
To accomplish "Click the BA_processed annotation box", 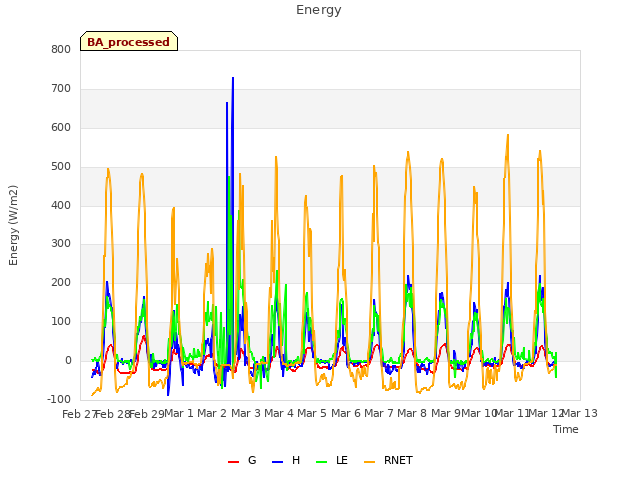I will (129, 41).
